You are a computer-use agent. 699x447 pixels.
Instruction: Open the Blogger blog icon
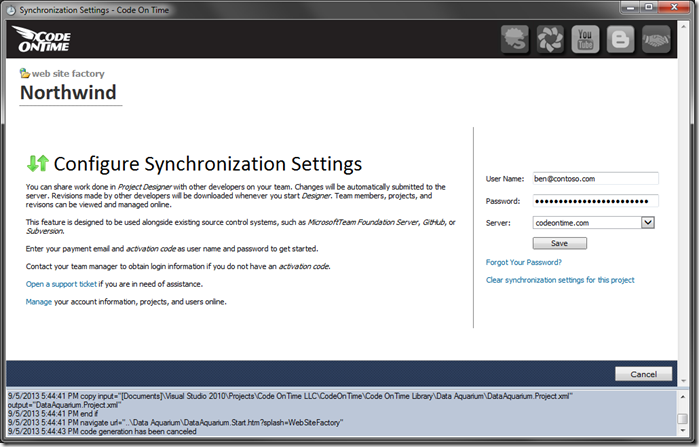point(621,39)
